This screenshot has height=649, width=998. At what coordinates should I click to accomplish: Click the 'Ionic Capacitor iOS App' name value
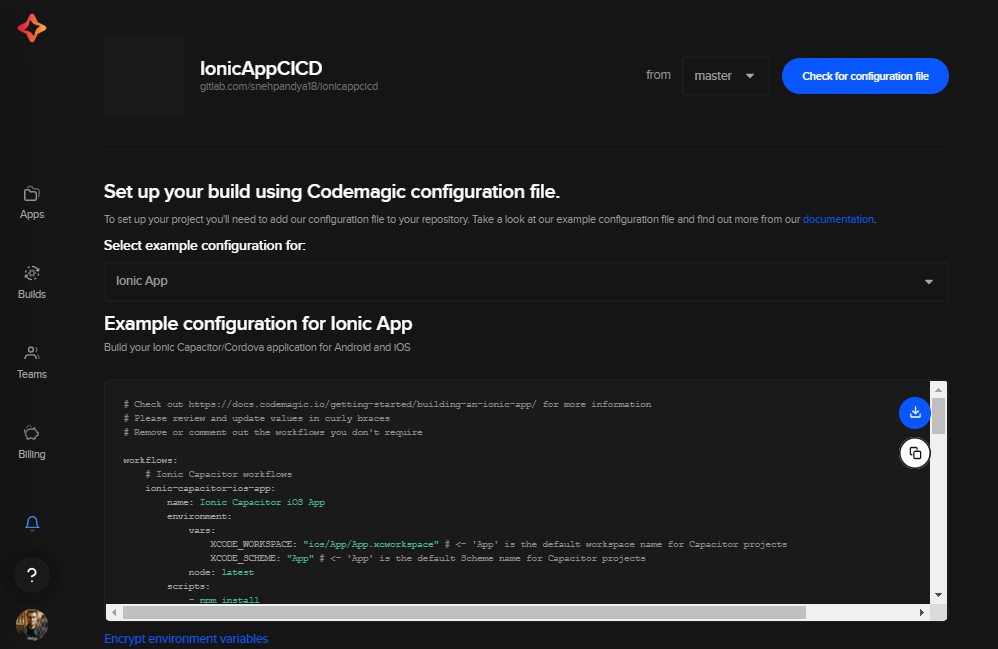point(262,502)
